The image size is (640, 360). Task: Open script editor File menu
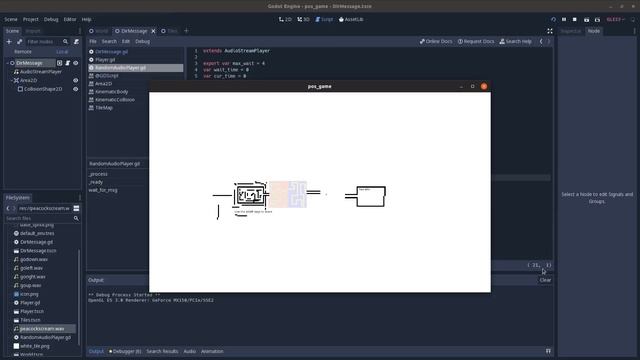coord(93,41)
